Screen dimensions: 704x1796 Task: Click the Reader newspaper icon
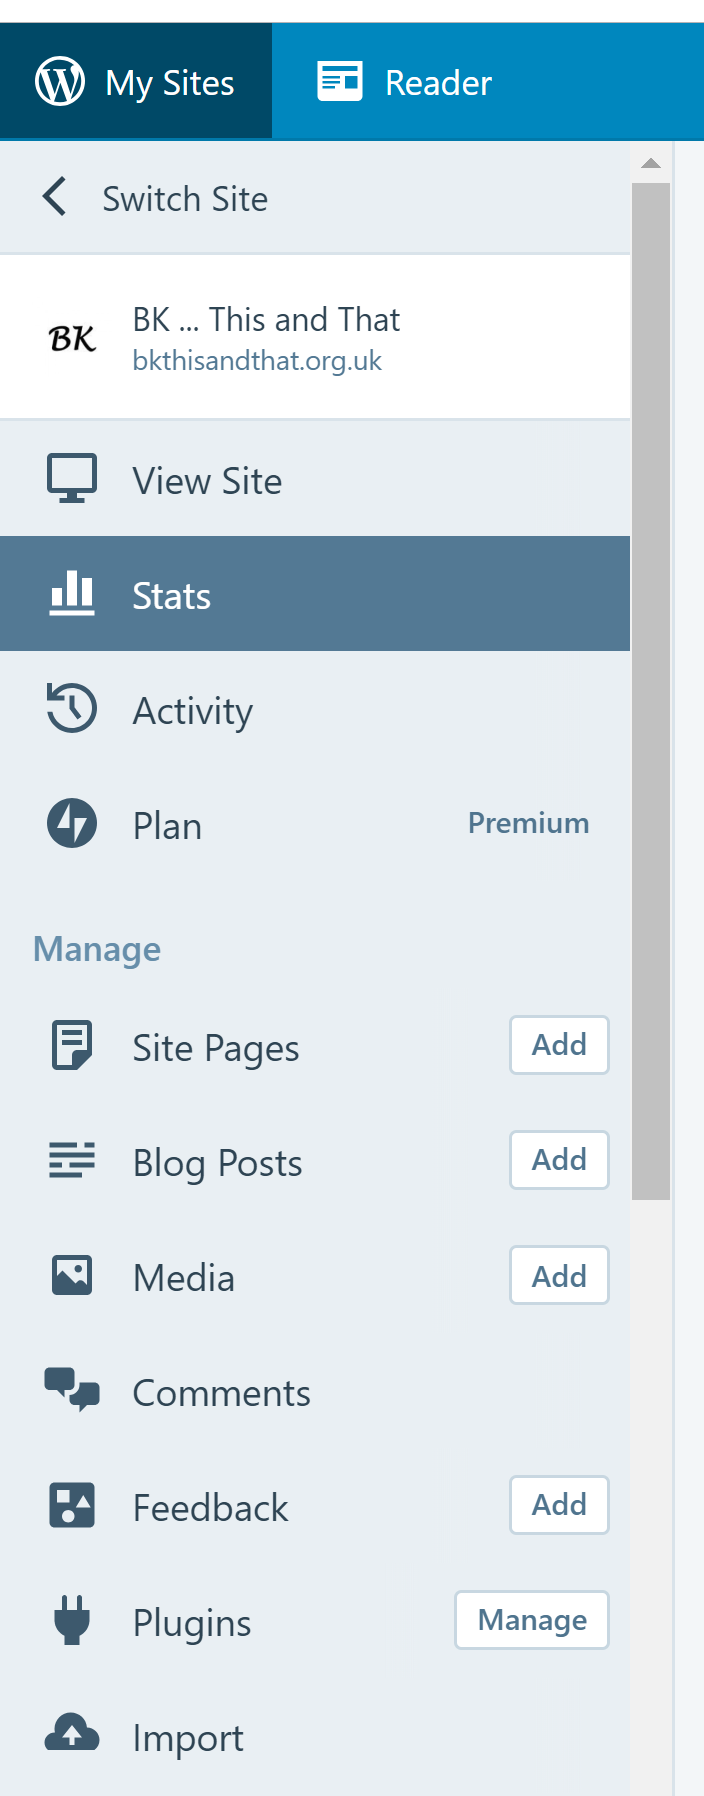pyautogui.click(x=340, y=81)
